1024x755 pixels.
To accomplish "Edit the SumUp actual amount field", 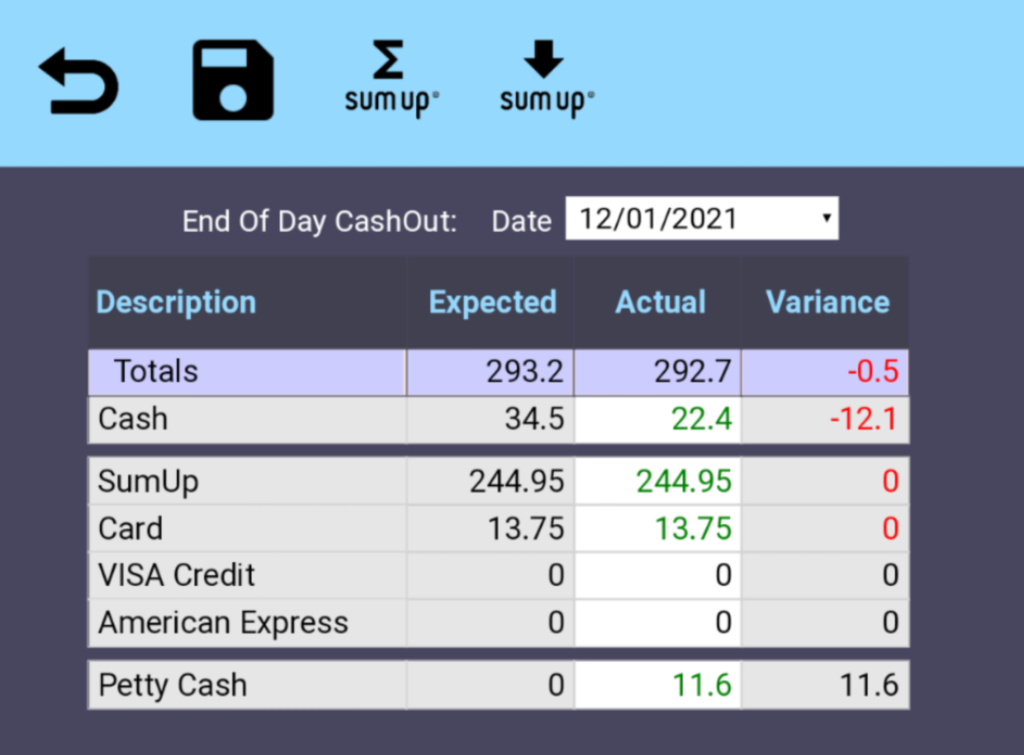I will (x=658, y=482).
